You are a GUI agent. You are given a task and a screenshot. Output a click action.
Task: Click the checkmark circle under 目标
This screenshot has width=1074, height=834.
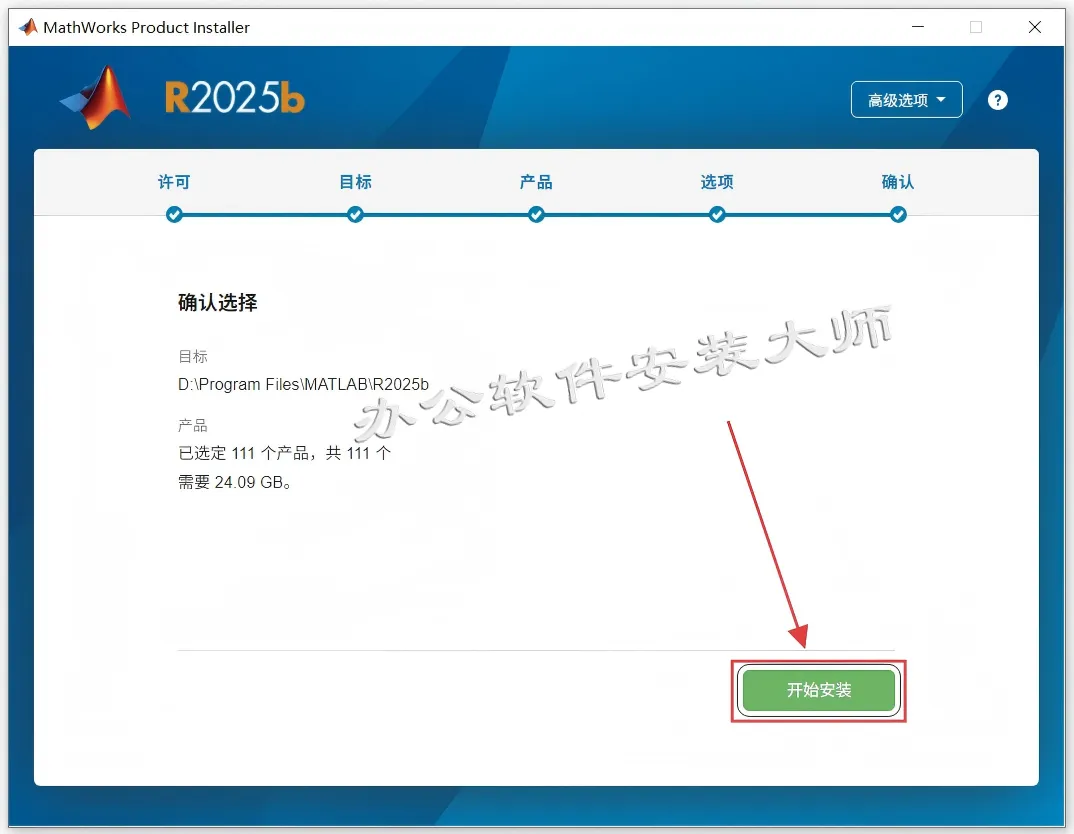point(355,215)
